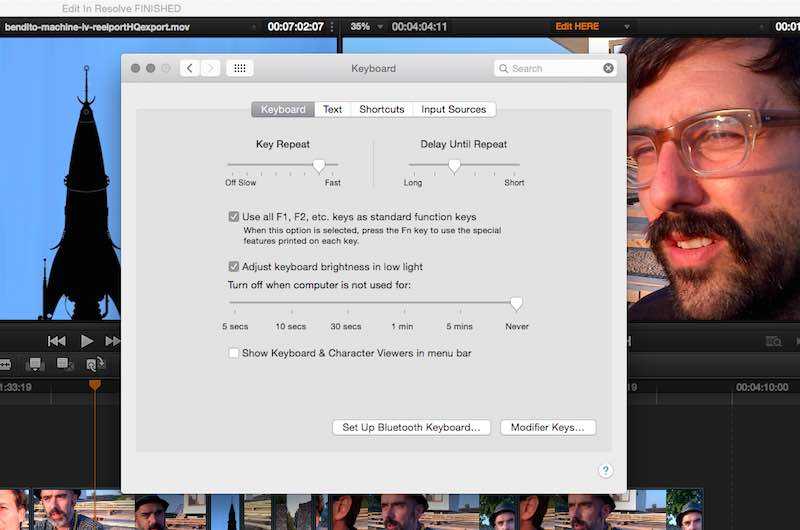This screenshot has height=530, width=800.
Task: Toggle F1, F2 standard function keys checkbox
Action: (234, 217)
